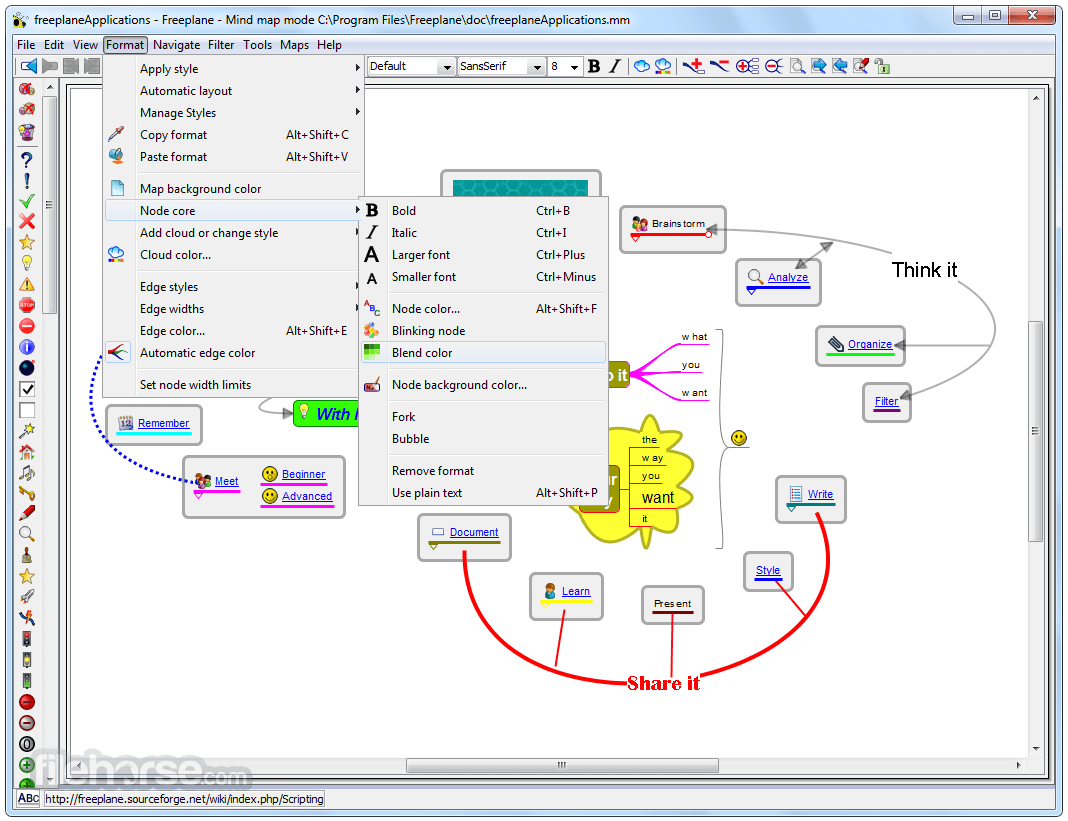Open the font size 8 dropdown
1068x821 pixels.
coord(574,67)
